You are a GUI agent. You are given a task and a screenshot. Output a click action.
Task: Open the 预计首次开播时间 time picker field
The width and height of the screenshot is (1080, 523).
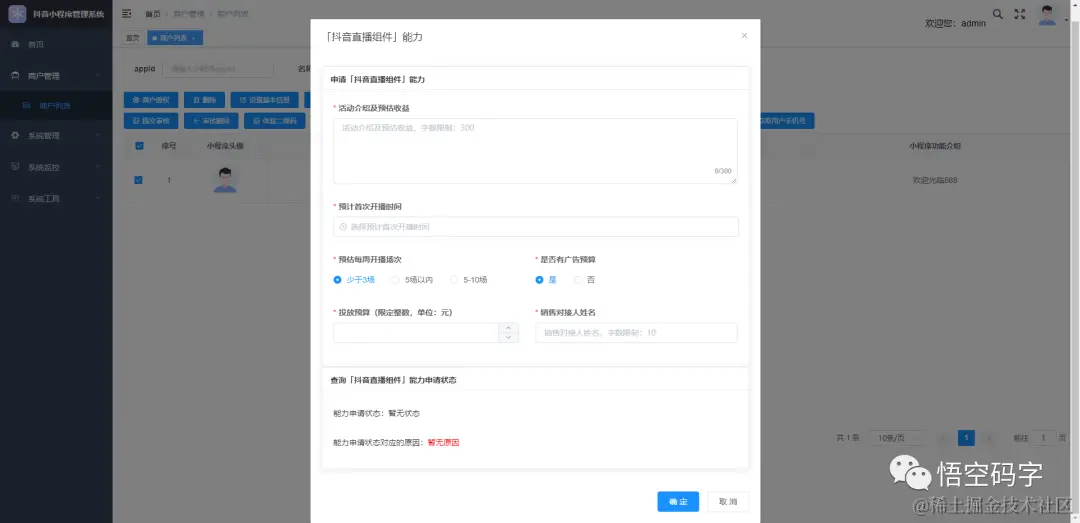(535, 227)
